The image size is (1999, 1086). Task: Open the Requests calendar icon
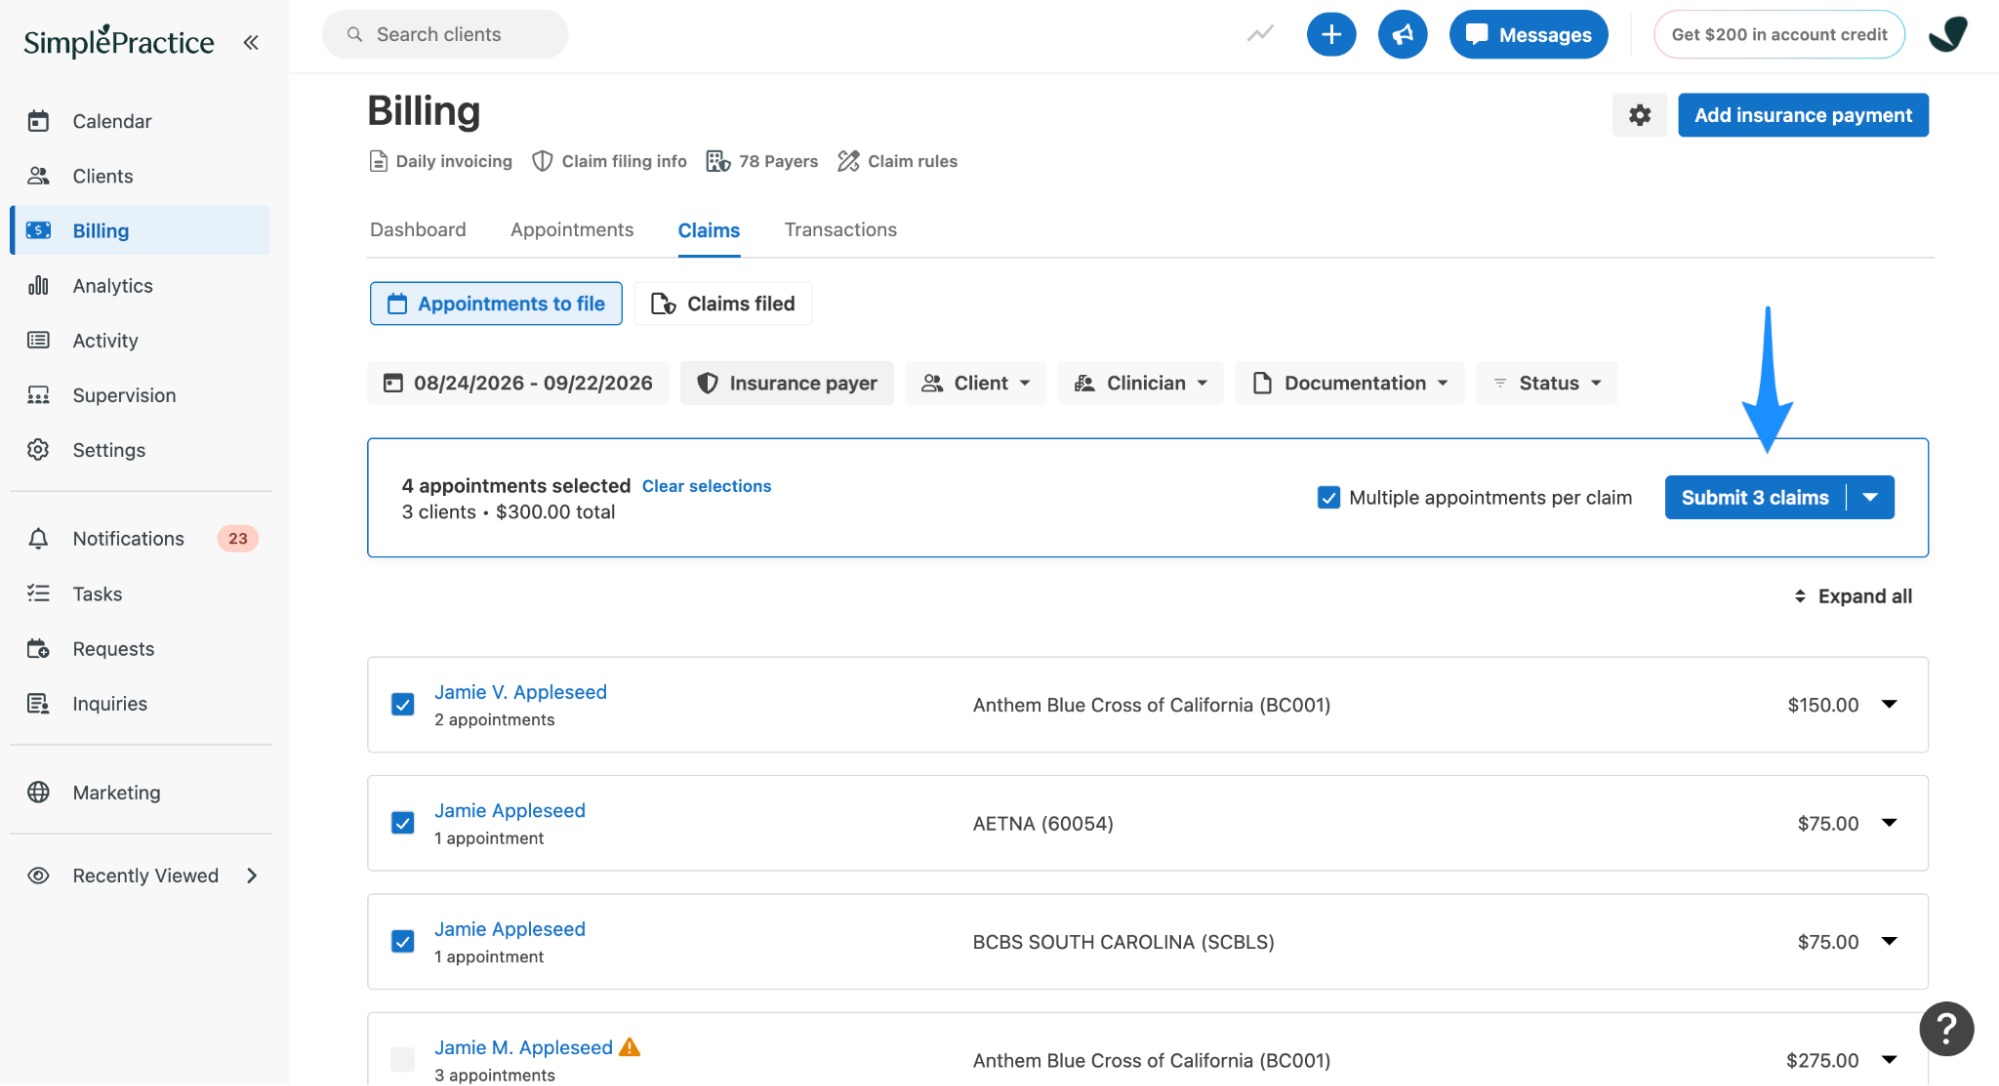click(x=38, y=649)
